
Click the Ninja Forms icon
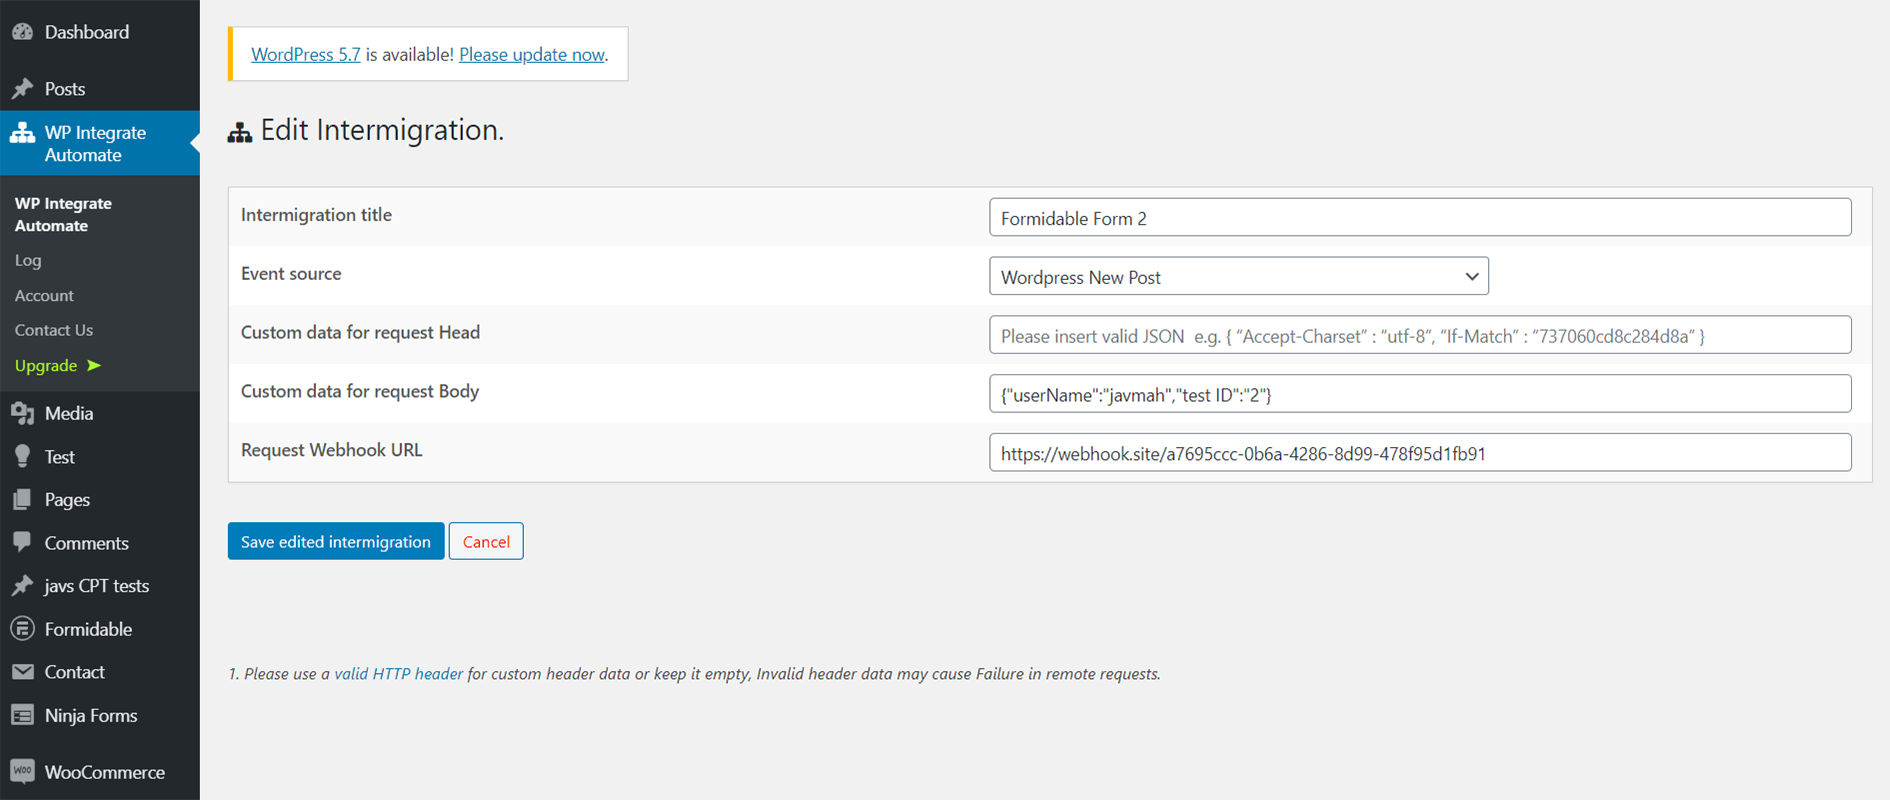[23, 715]
